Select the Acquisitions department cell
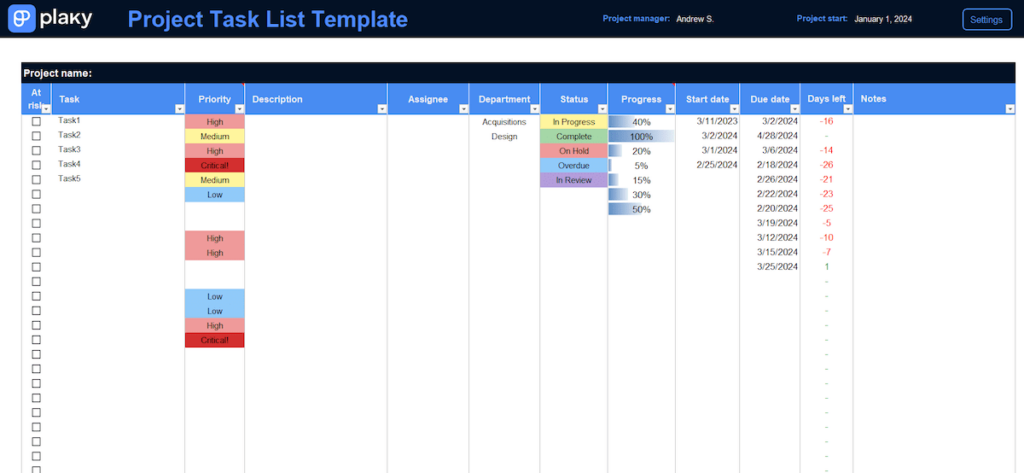The height and width of the screenshot is (473, 1024). click(504, 122)
